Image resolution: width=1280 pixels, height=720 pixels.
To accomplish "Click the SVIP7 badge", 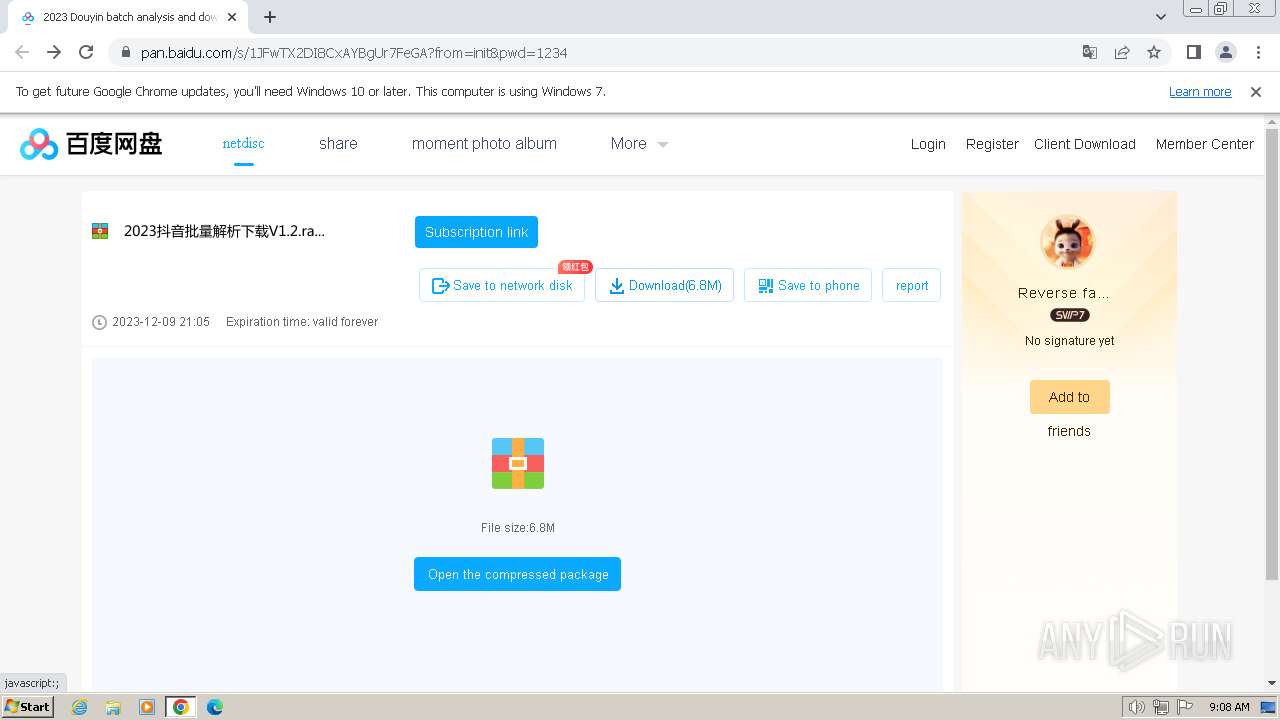I will point(1069,315).
